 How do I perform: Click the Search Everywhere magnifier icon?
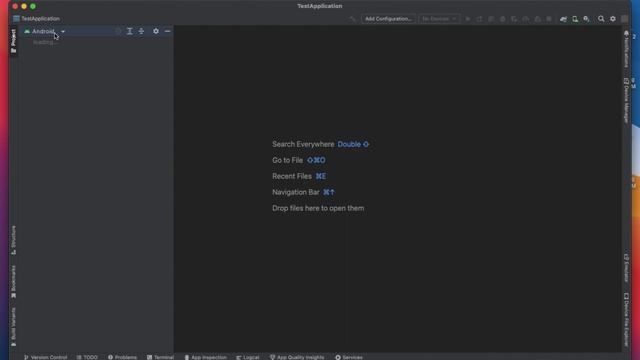(601, 19)
